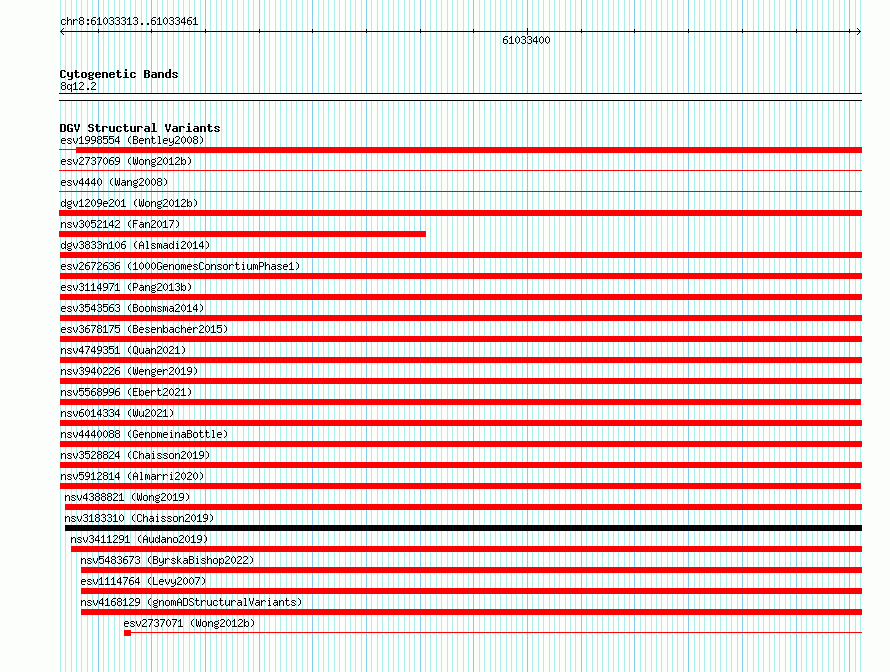This screenshot has height=672, width=890.
Task: Open the nsv3052142 (Fan2017) variant label
Action: coord(120,224)
